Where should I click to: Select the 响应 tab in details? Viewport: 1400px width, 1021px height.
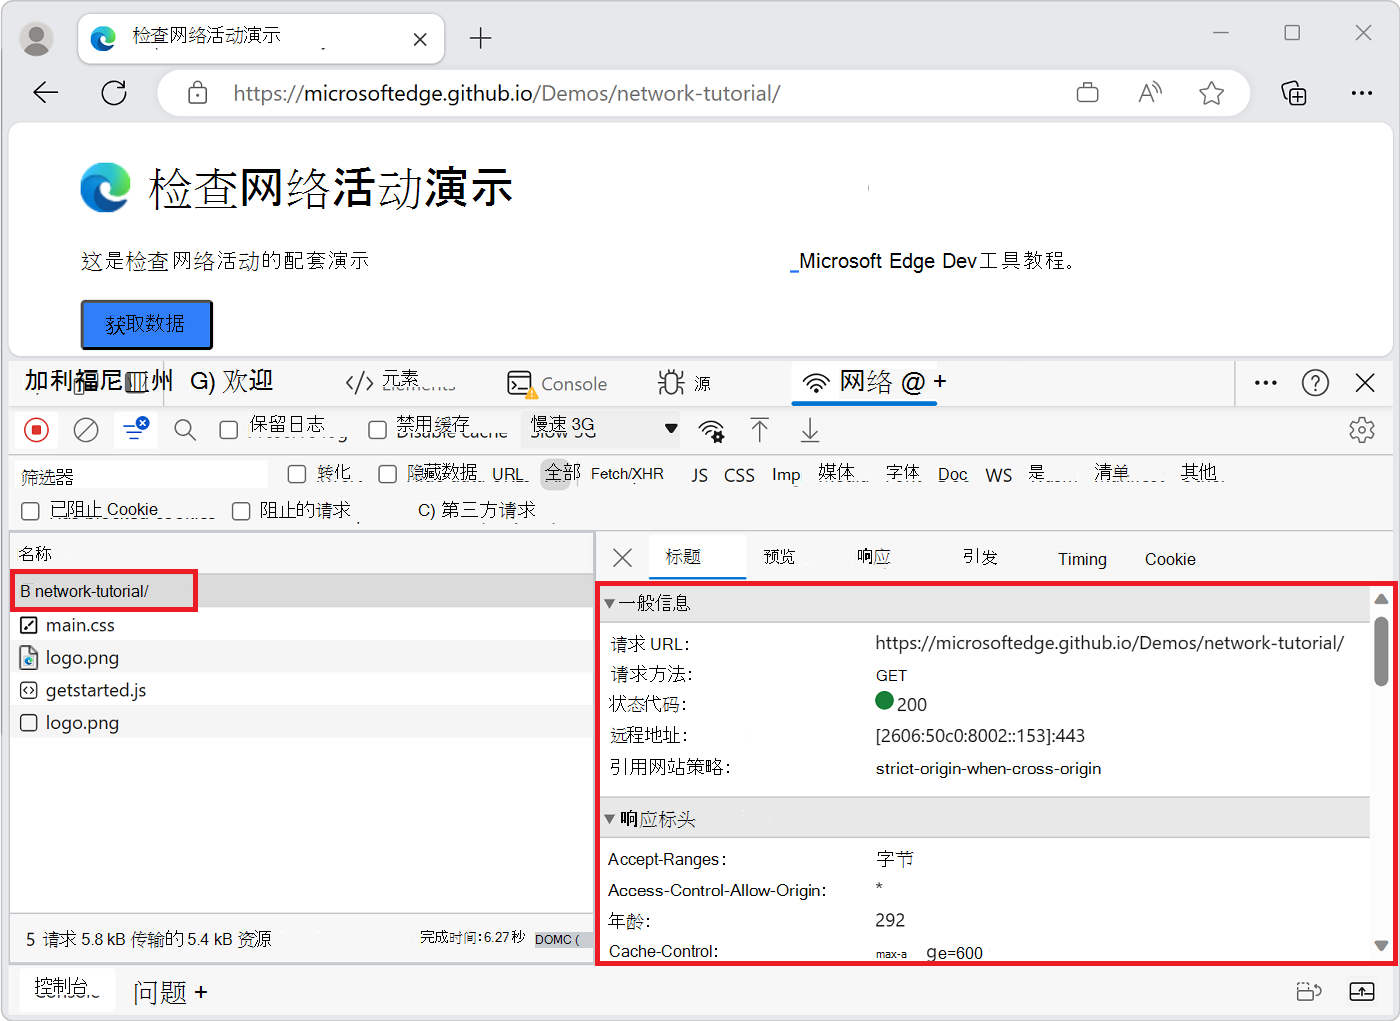click(x=873, y=557)
